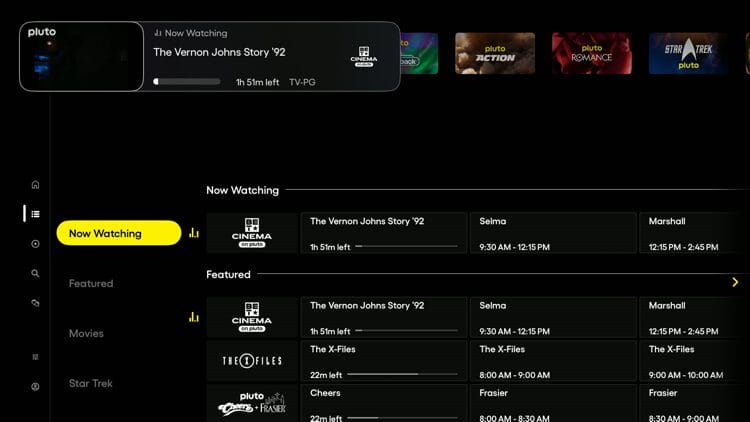
Task: Open the partly hidden purple-green channel thumbnail
Action: click(x=419, y=53)
